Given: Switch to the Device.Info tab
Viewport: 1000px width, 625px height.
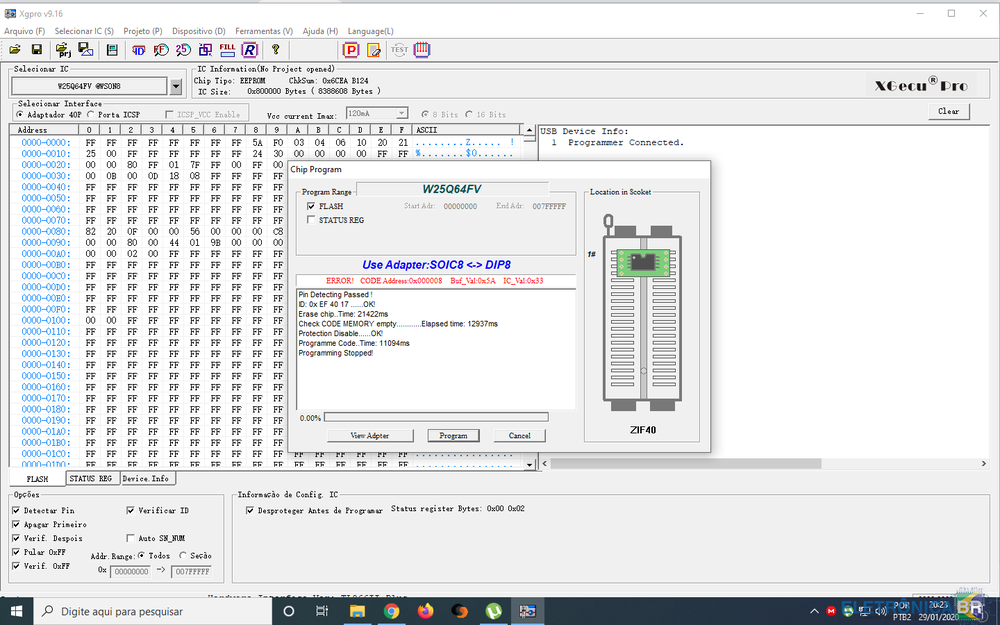Looking at the screenshot, I should pos(145,479).
